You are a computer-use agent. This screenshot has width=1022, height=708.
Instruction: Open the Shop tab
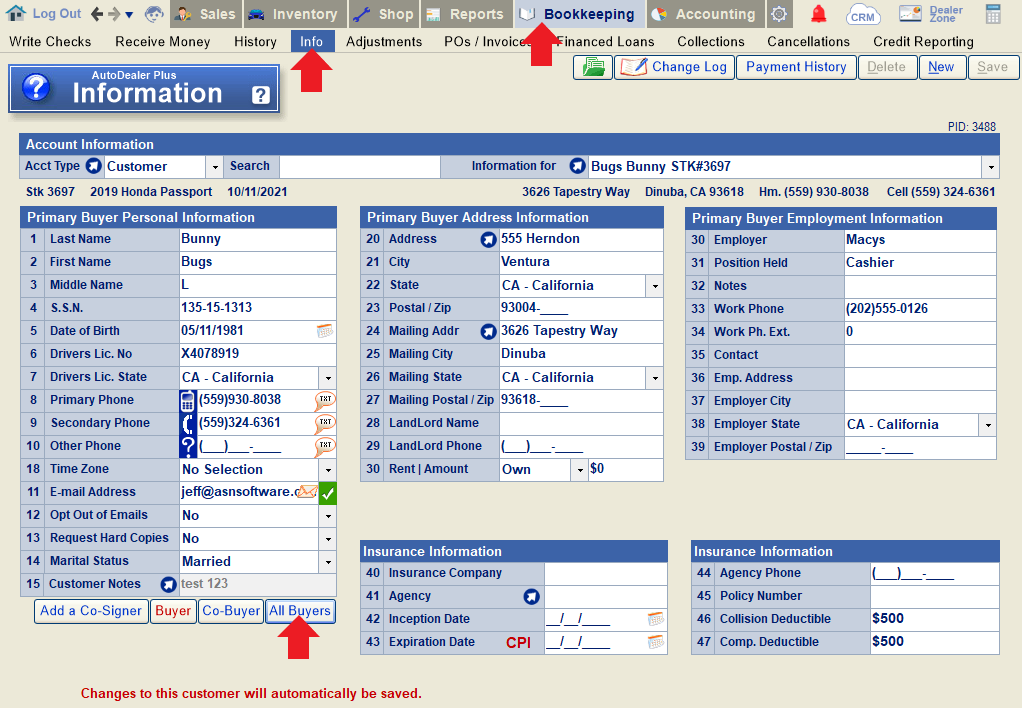(x=385, y=14)
